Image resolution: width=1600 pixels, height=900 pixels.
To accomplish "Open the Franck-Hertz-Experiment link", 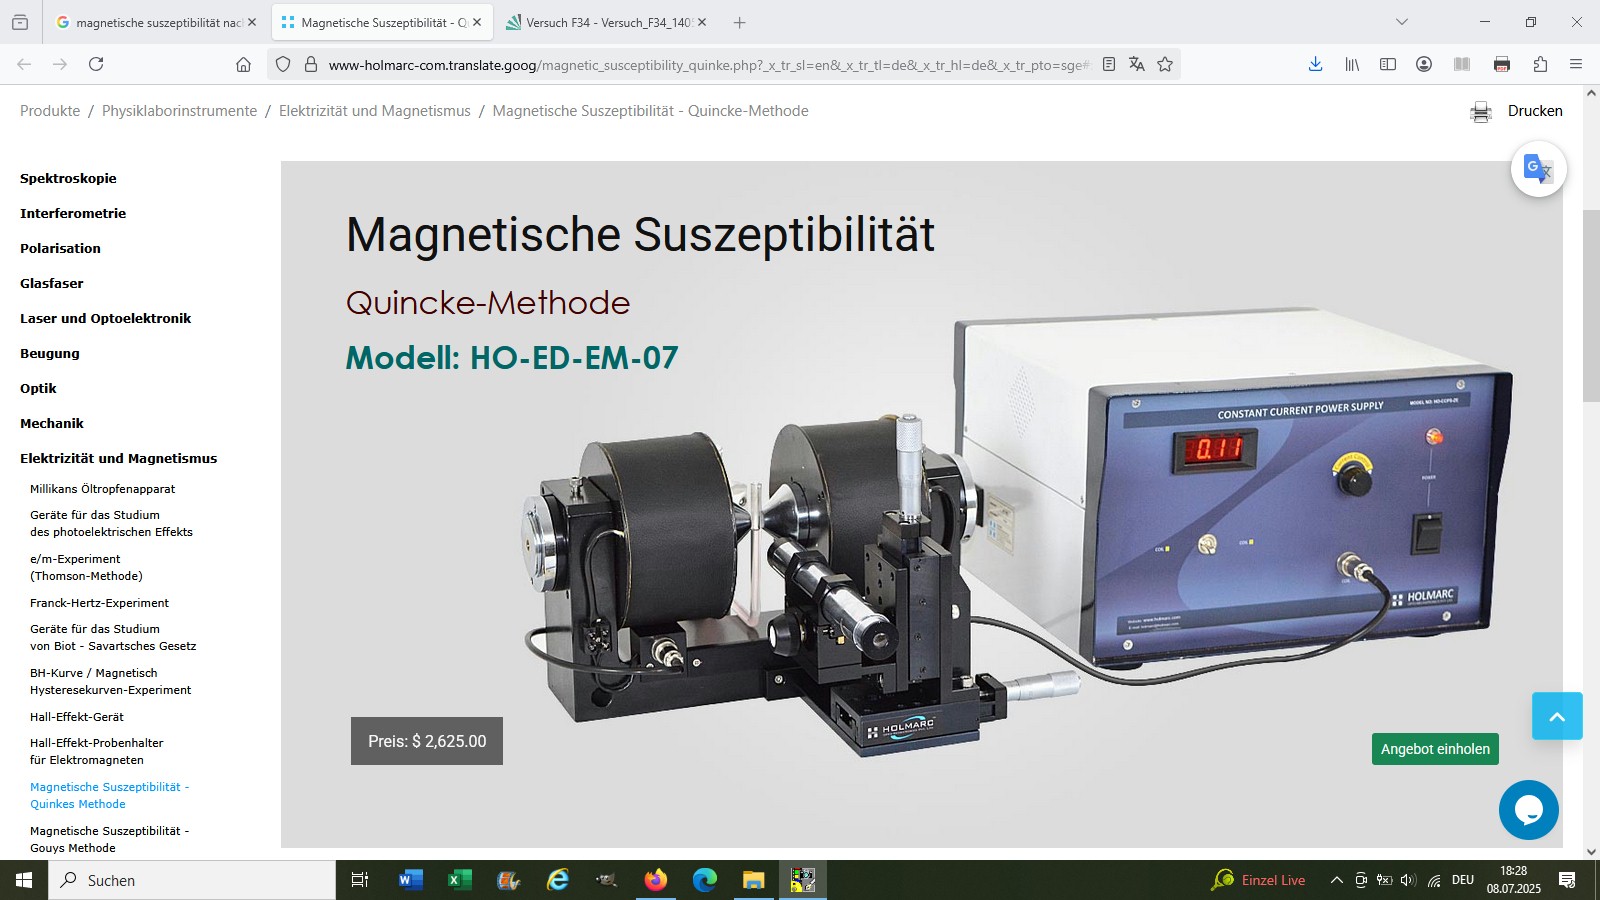I will click(x=99, y=603).
